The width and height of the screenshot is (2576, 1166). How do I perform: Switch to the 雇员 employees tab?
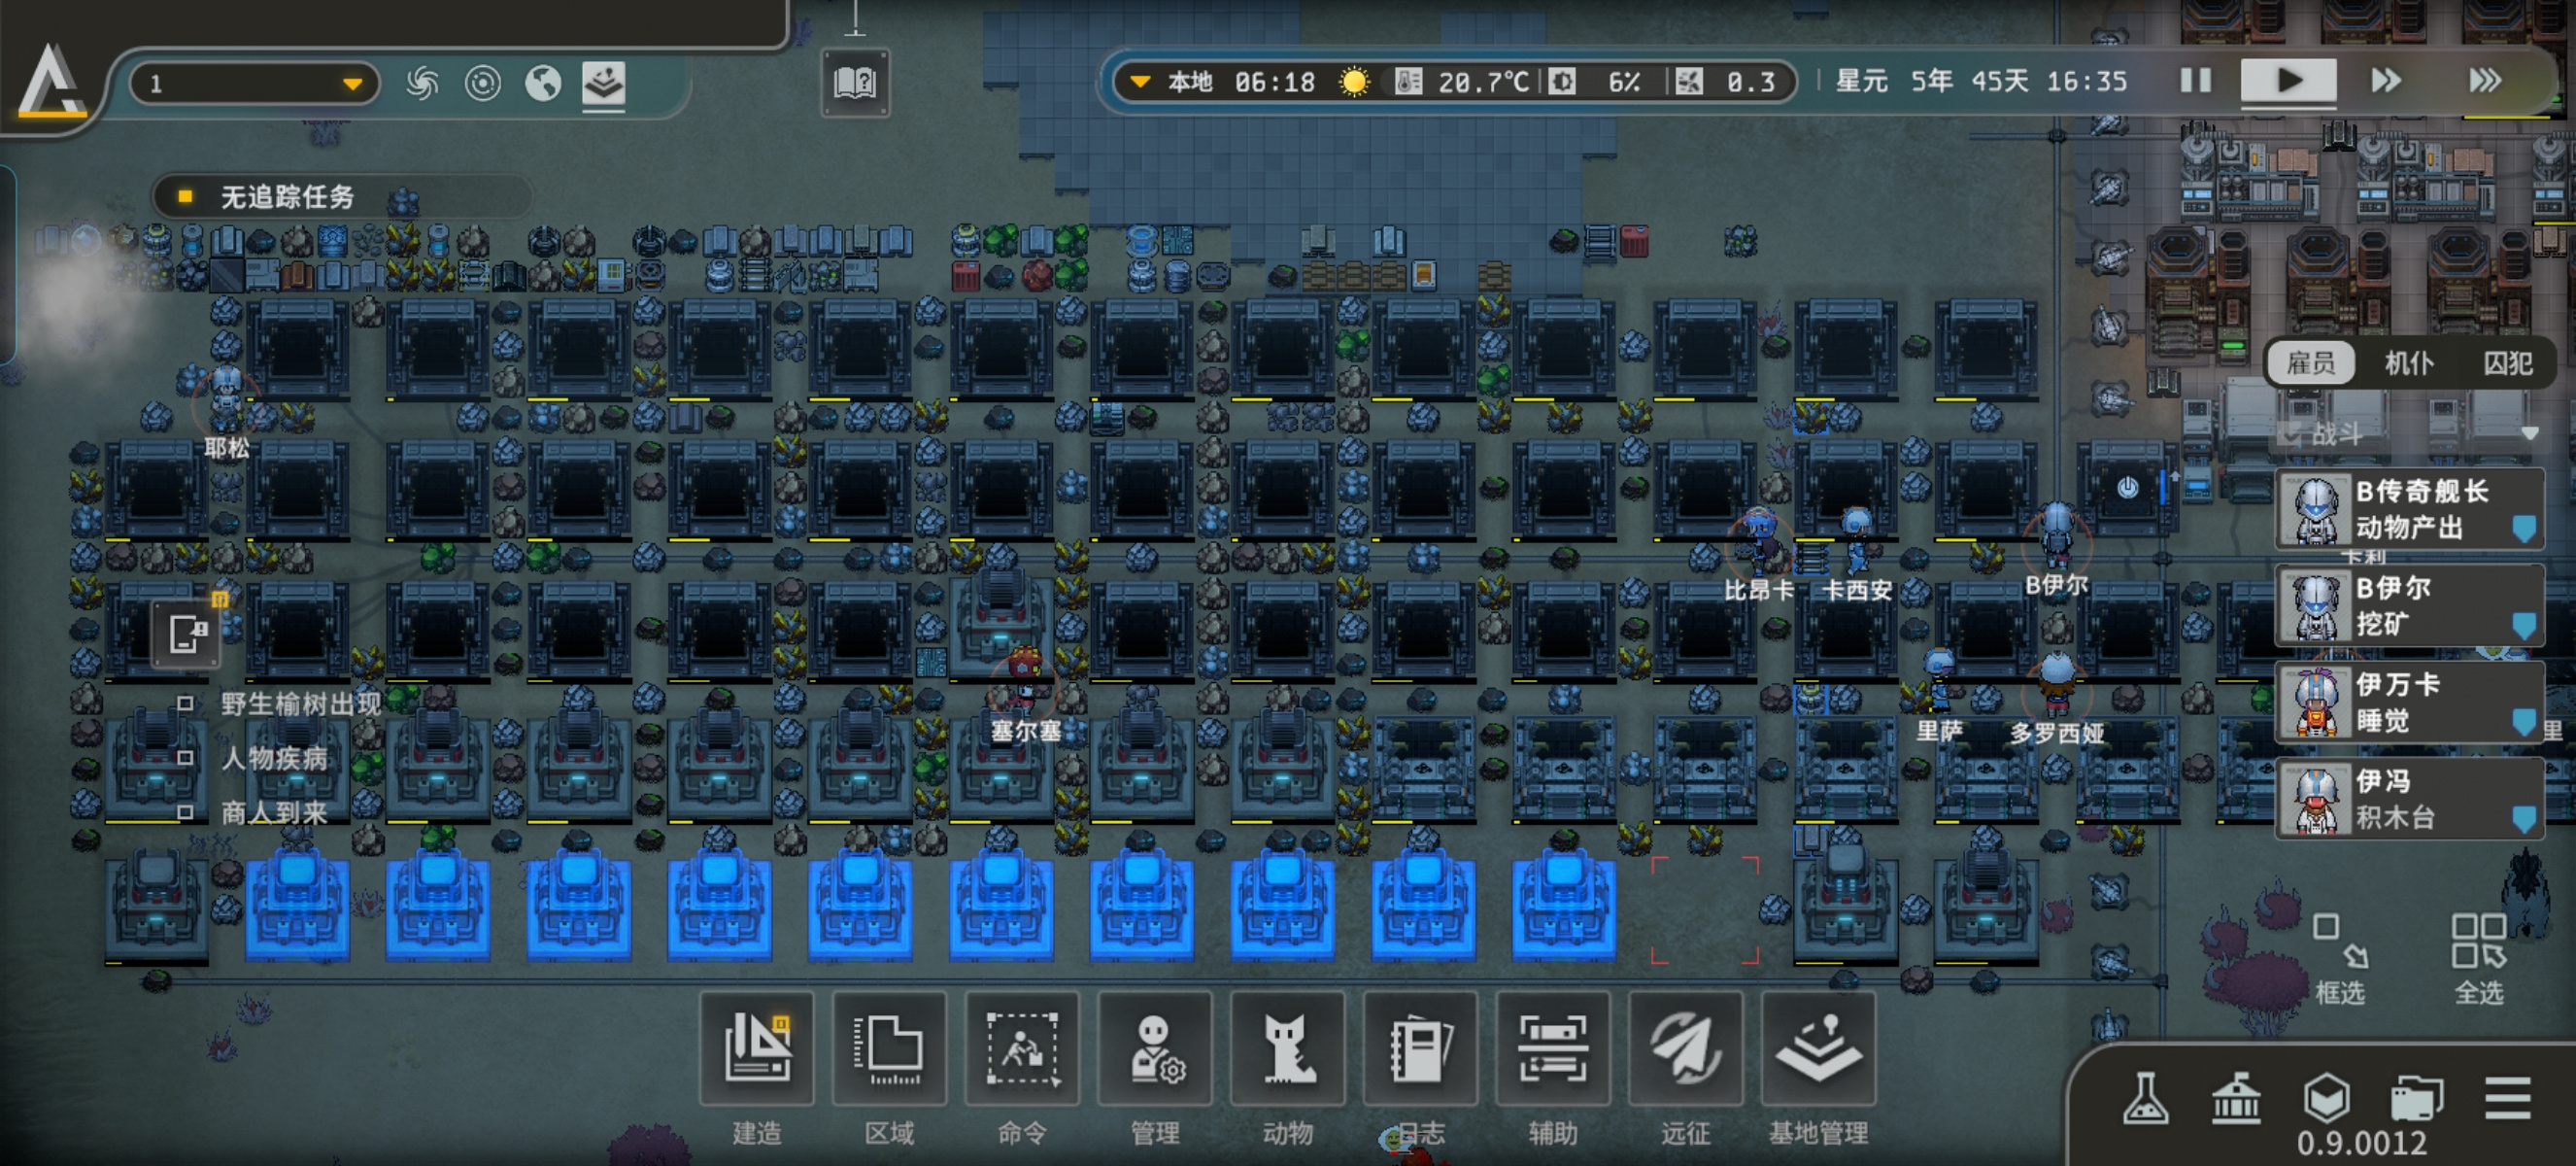(2311, 362)
